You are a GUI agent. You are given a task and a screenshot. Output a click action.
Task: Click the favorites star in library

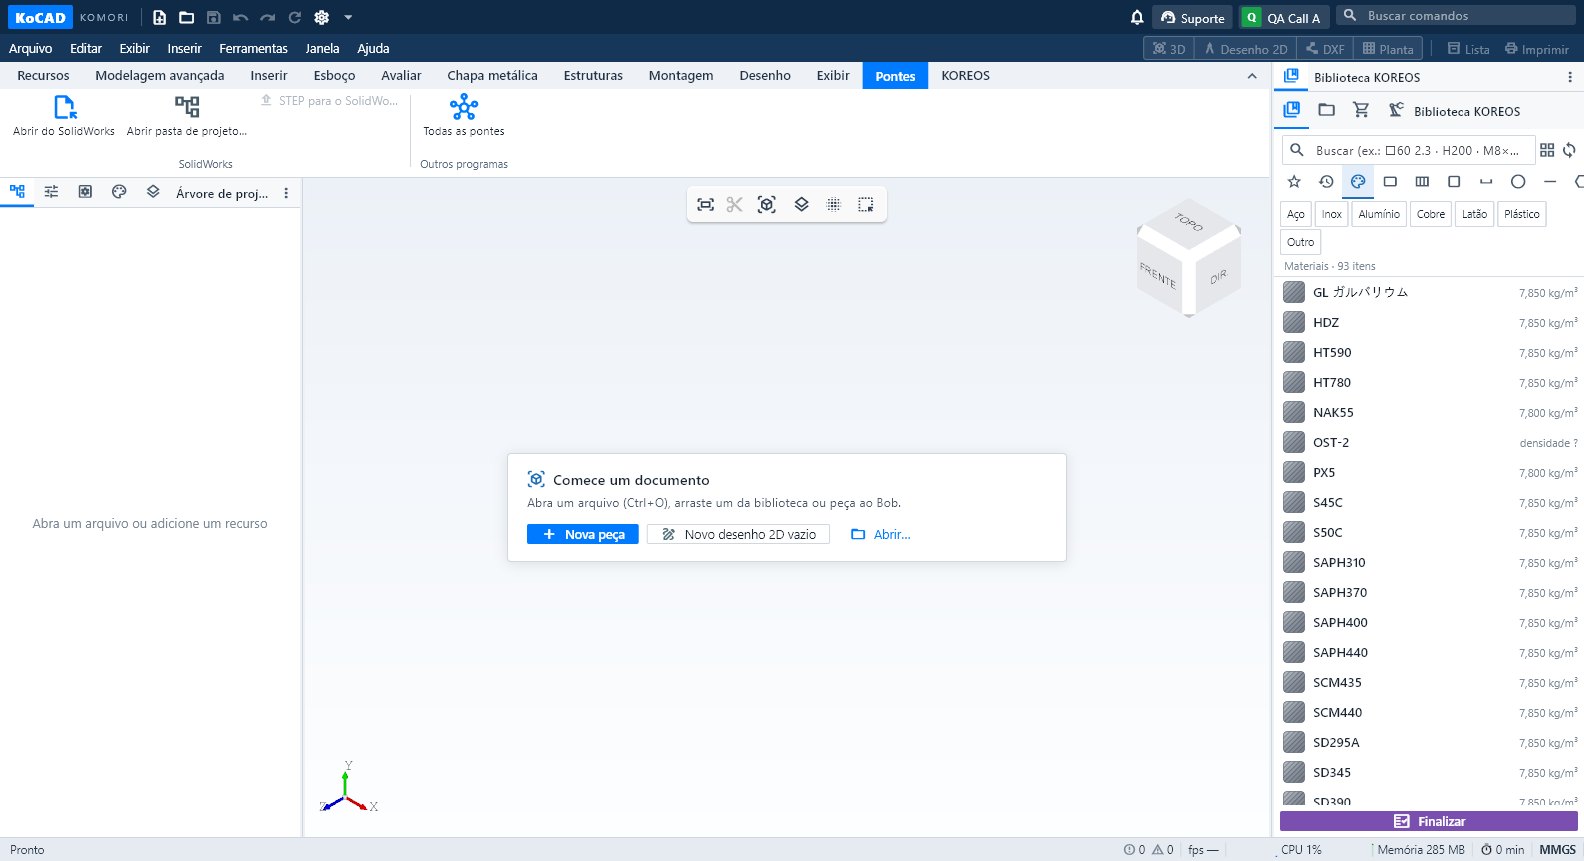pos(1294,181)
